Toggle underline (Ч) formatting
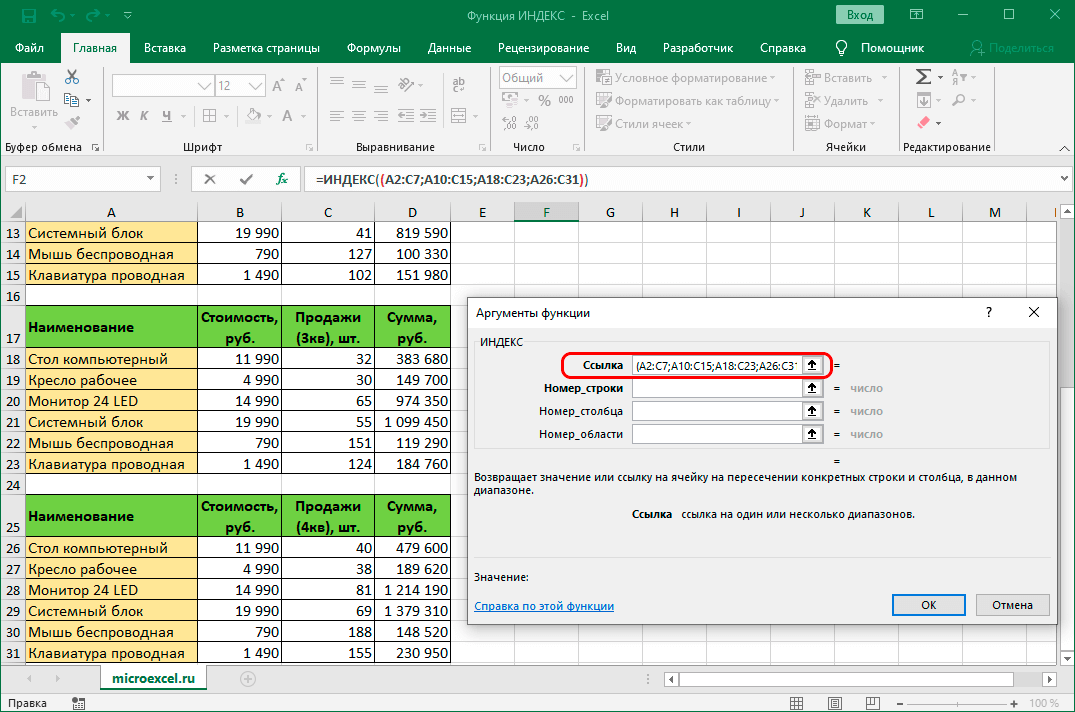The image size is (1075, 712). point(167,116)
